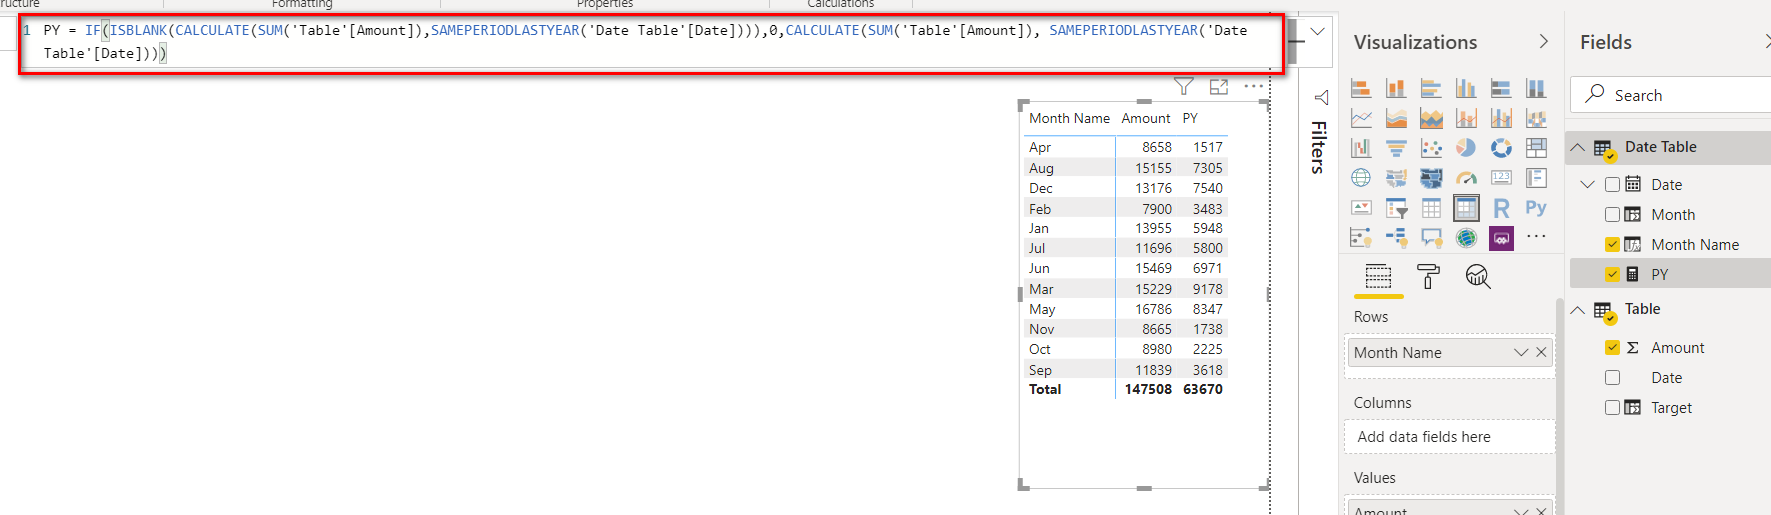Remove Month Name from Rows well
Image resolution: width=1771 pixels, height=515 pixels.
click(1541, 352)
